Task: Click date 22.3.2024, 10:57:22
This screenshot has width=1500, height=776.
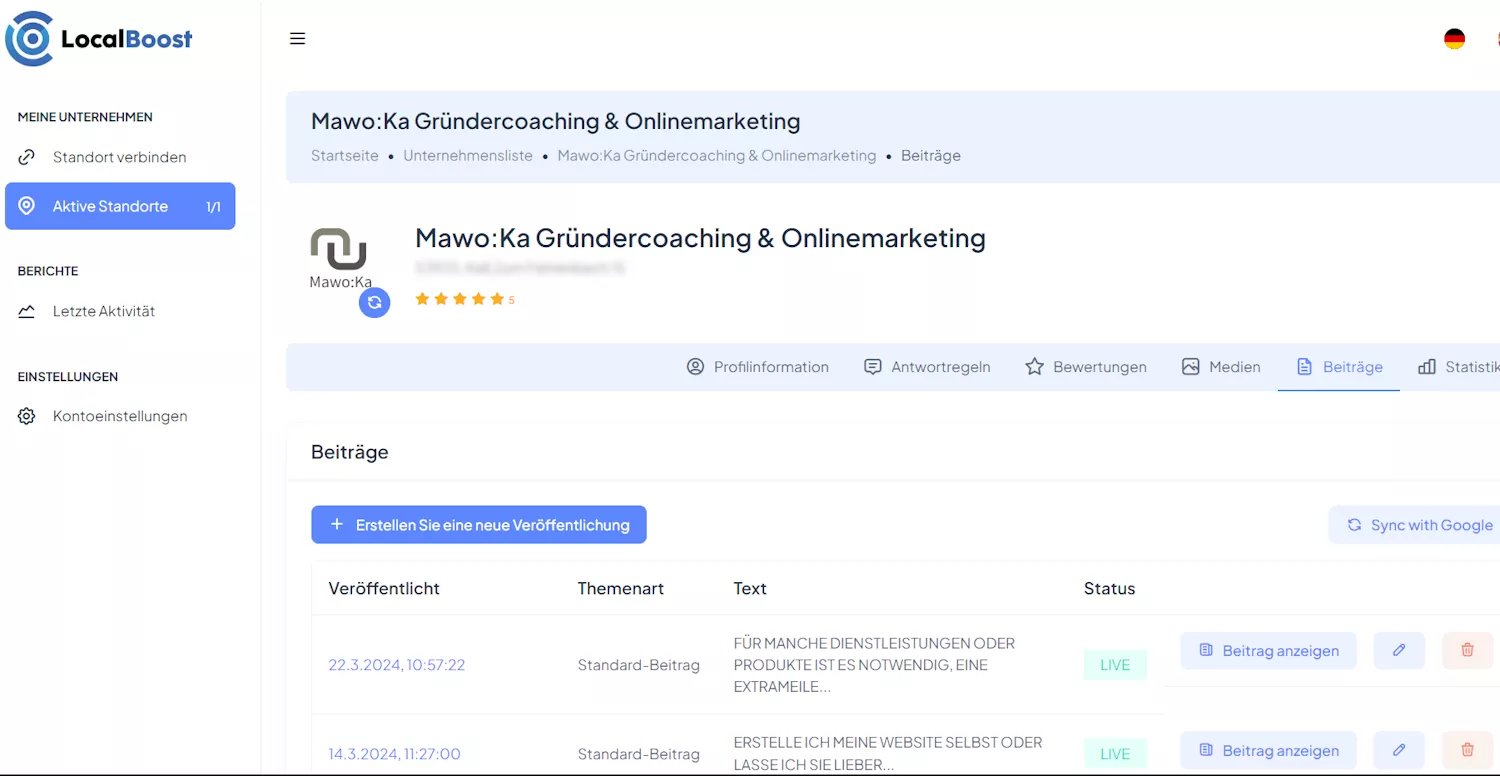Action: tap(397, 665)
